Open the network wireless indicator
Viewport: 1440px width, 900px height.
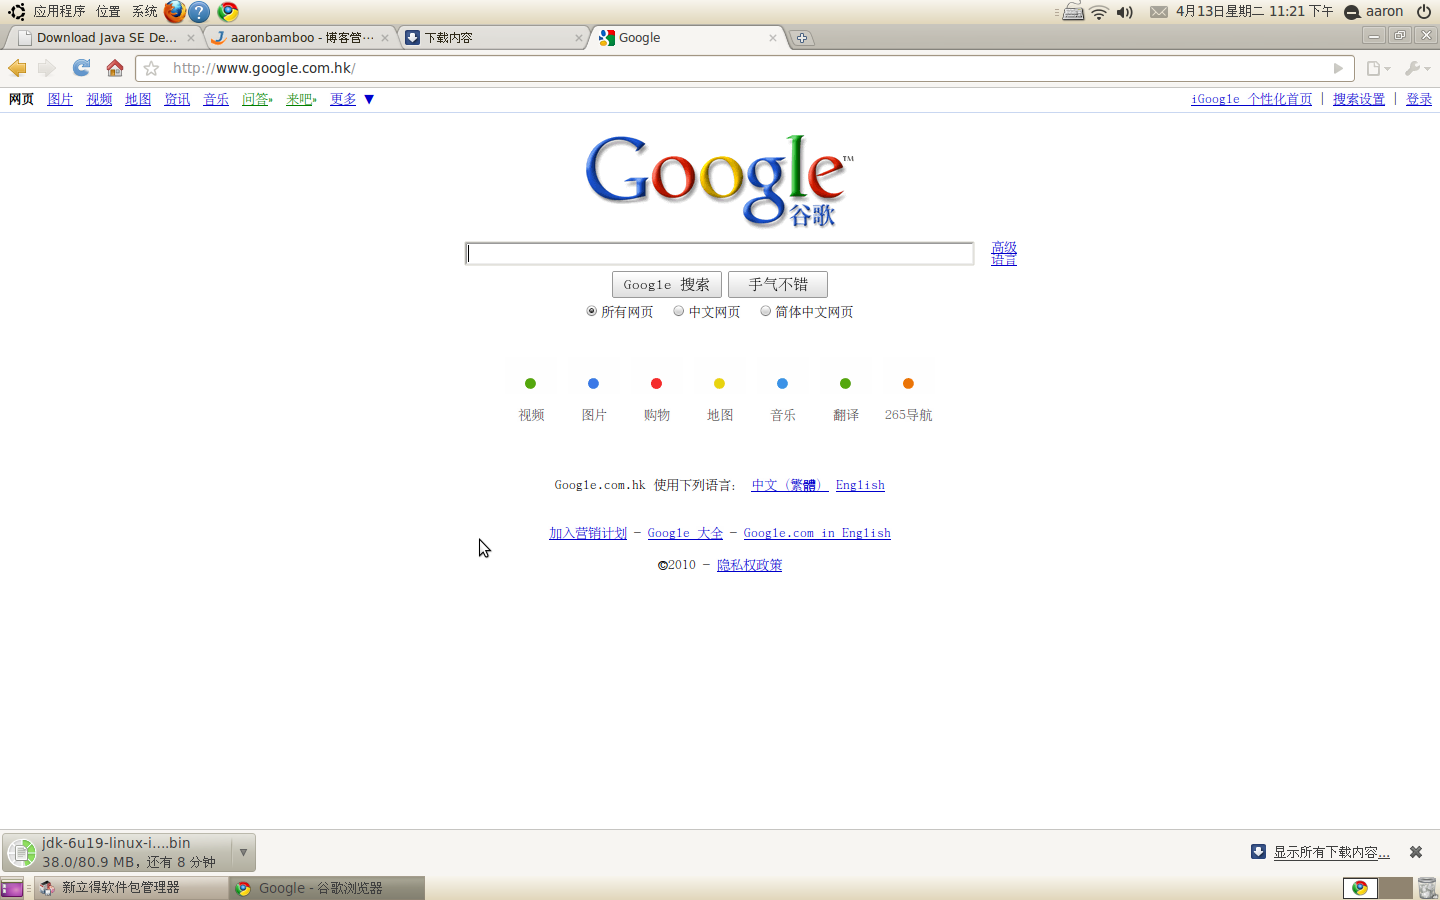tap(1099, 12)
